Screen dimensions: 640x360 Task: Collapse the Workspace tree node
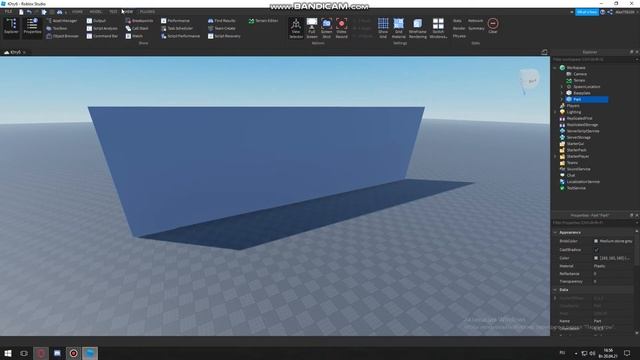[x=555, y=68]
